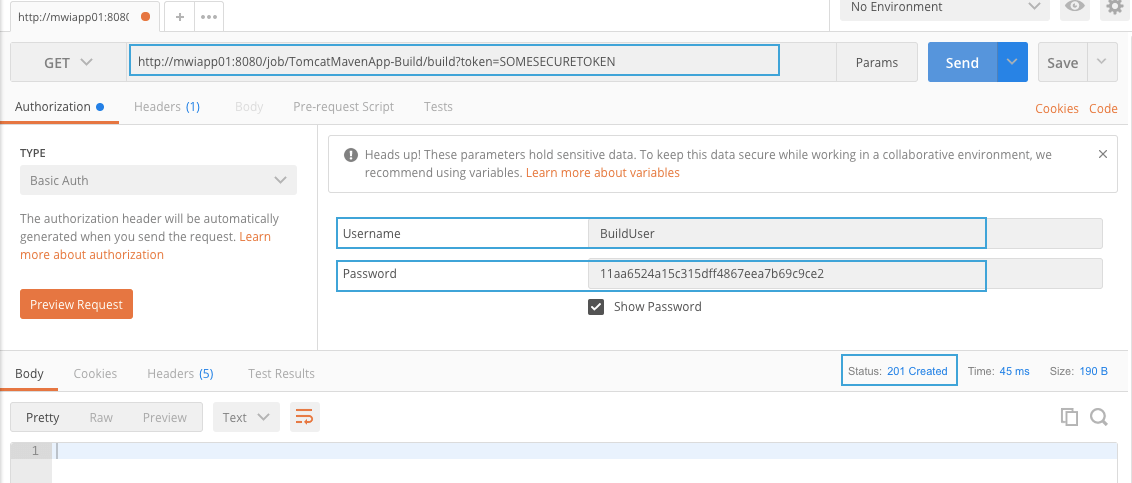
Task: Open tab options three-dots menu
Action: tap(209, 17)
